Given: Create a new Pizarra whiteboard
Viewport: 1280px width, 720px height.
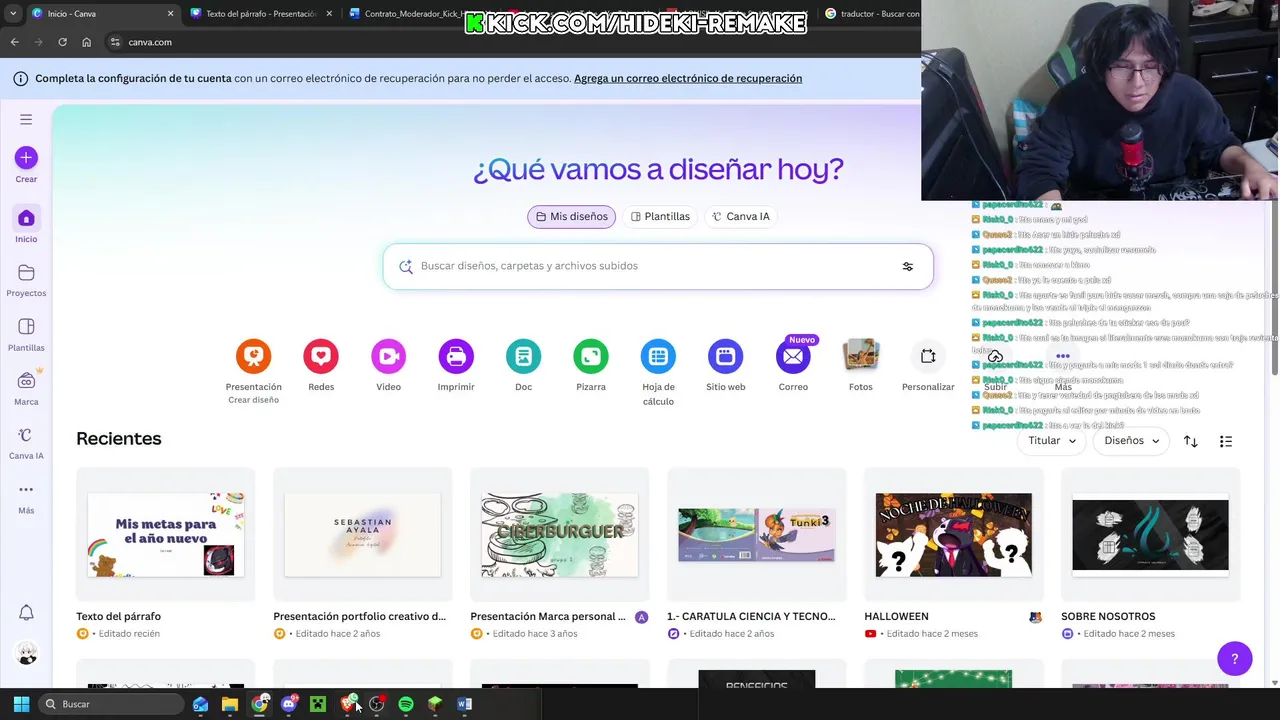Looking at the screenshot, I should pyautogui.click(x=591, y=356).
